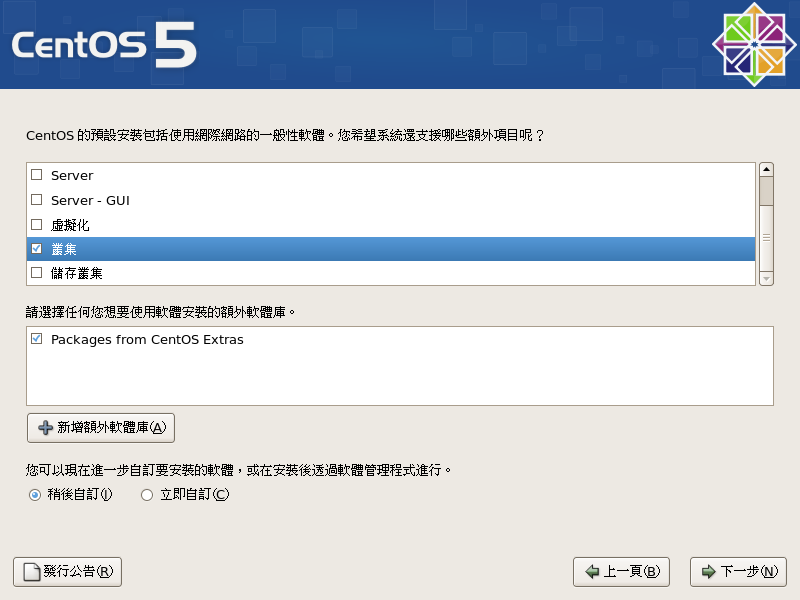Tick the Server checkbox
800x600 pixels.
(37, 175)
